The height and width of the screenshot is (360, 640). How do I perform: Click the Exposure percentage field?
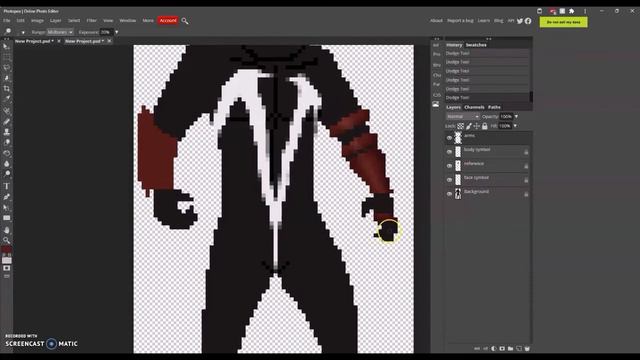point(106,32)
